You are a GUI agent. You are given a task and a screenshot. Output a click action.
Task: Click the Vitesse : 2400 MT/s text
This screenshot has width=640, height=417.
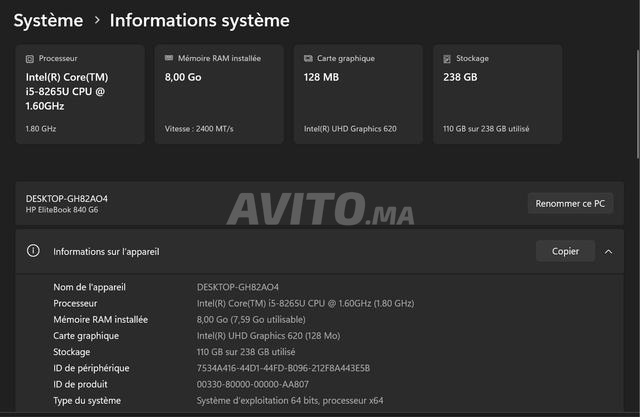pos(199,129)
